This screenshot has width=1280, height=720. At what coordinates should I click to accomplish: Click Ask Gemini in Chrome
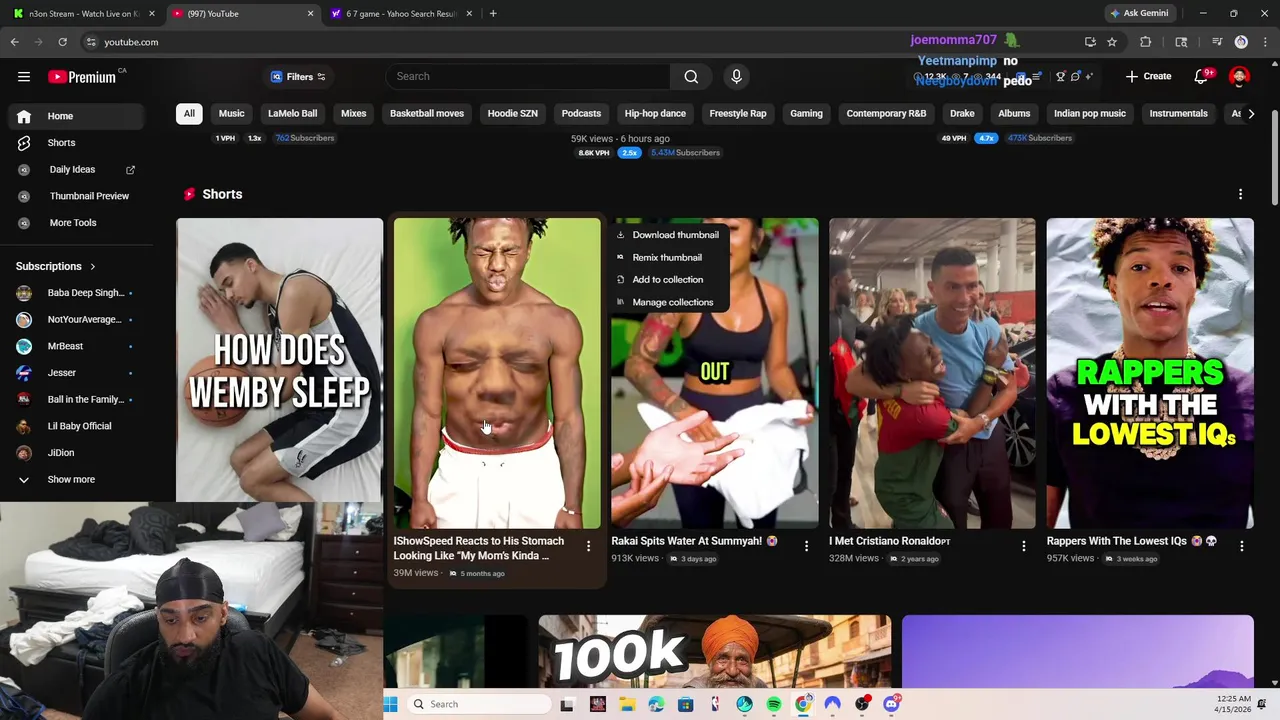(1139, 13)
